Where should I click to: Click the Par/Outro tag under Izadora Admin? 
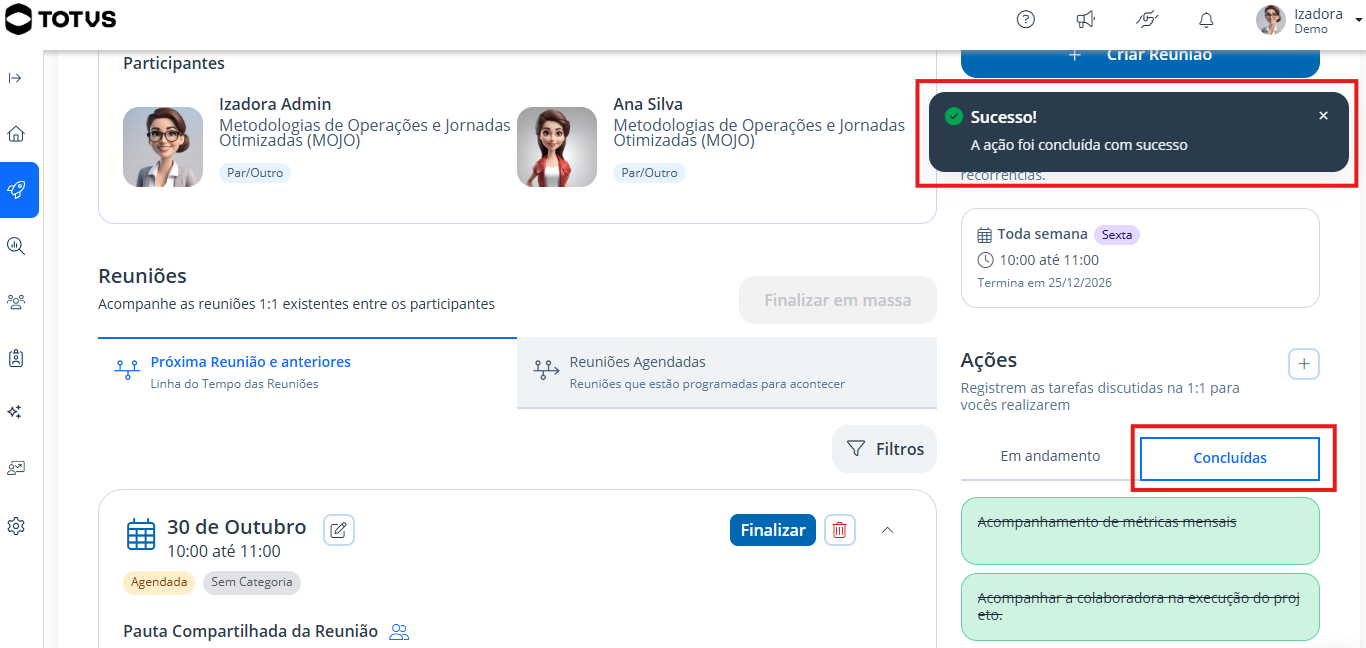tap(255, 173)
